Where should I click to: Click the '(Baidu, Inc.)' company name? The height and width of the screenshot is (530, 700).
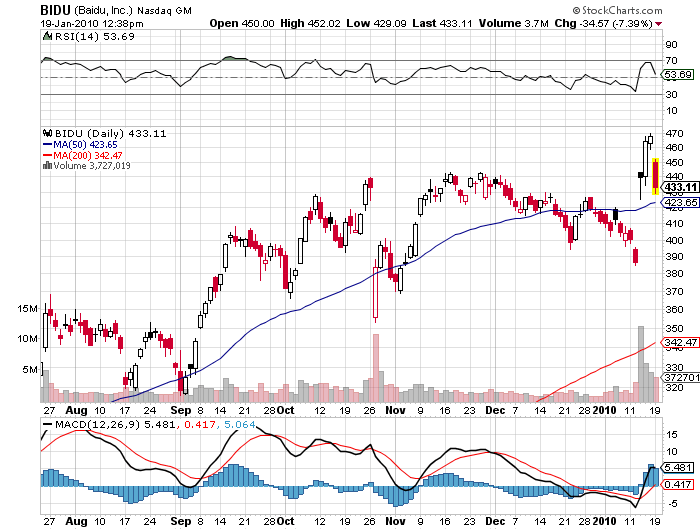pyautogui.click(x=104, y=10)
